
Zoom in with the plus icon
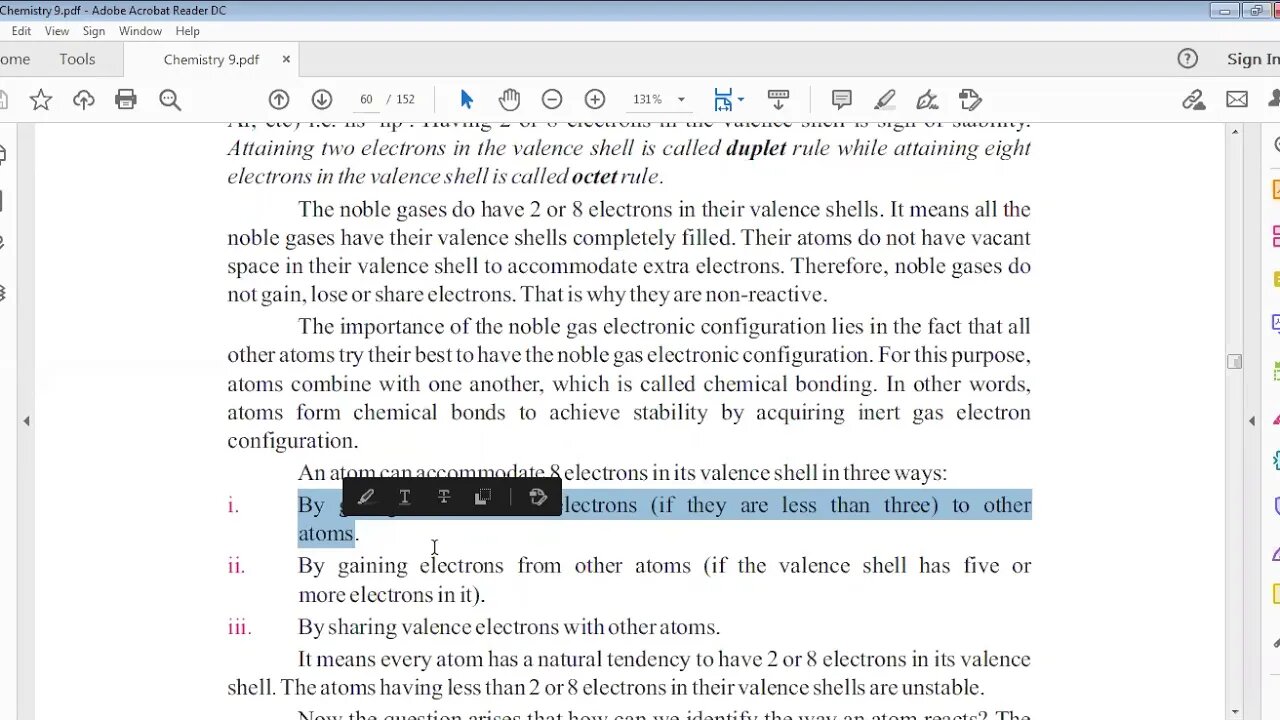pos(595,99)
